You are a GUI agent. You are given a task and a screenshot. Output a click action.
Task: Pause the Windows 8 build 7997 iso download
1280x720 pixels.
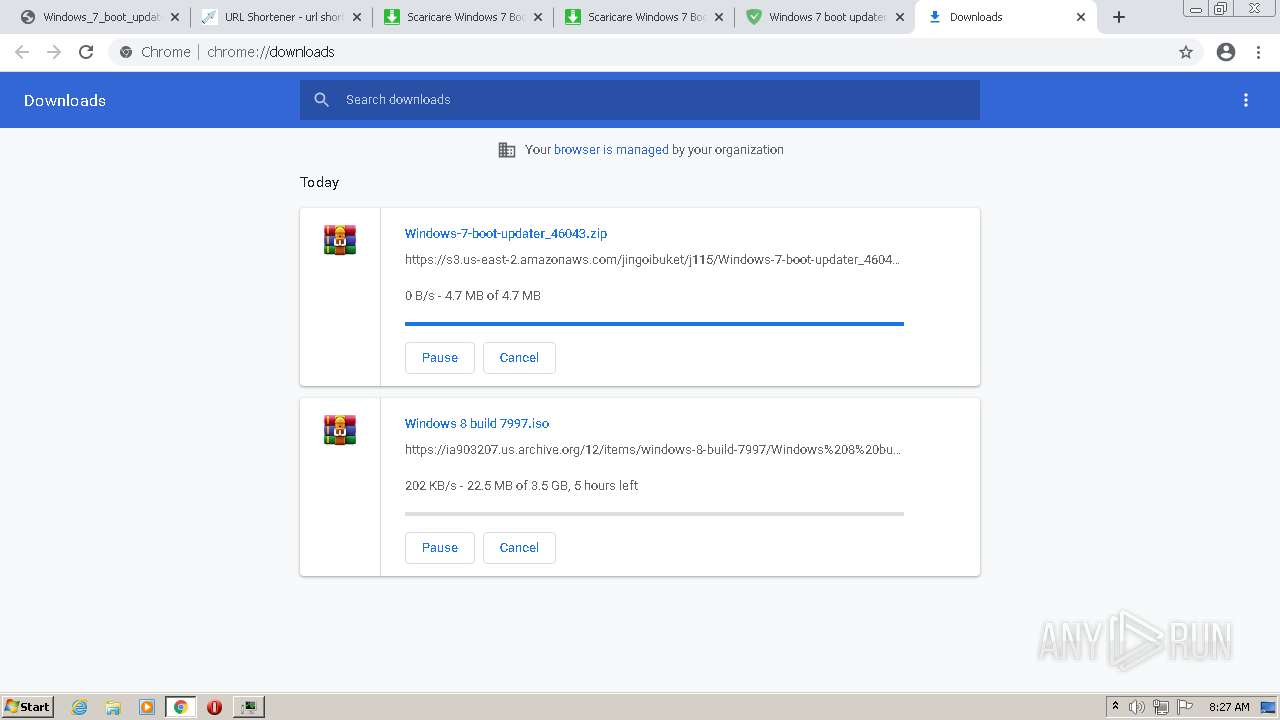(x=440, y=548)
